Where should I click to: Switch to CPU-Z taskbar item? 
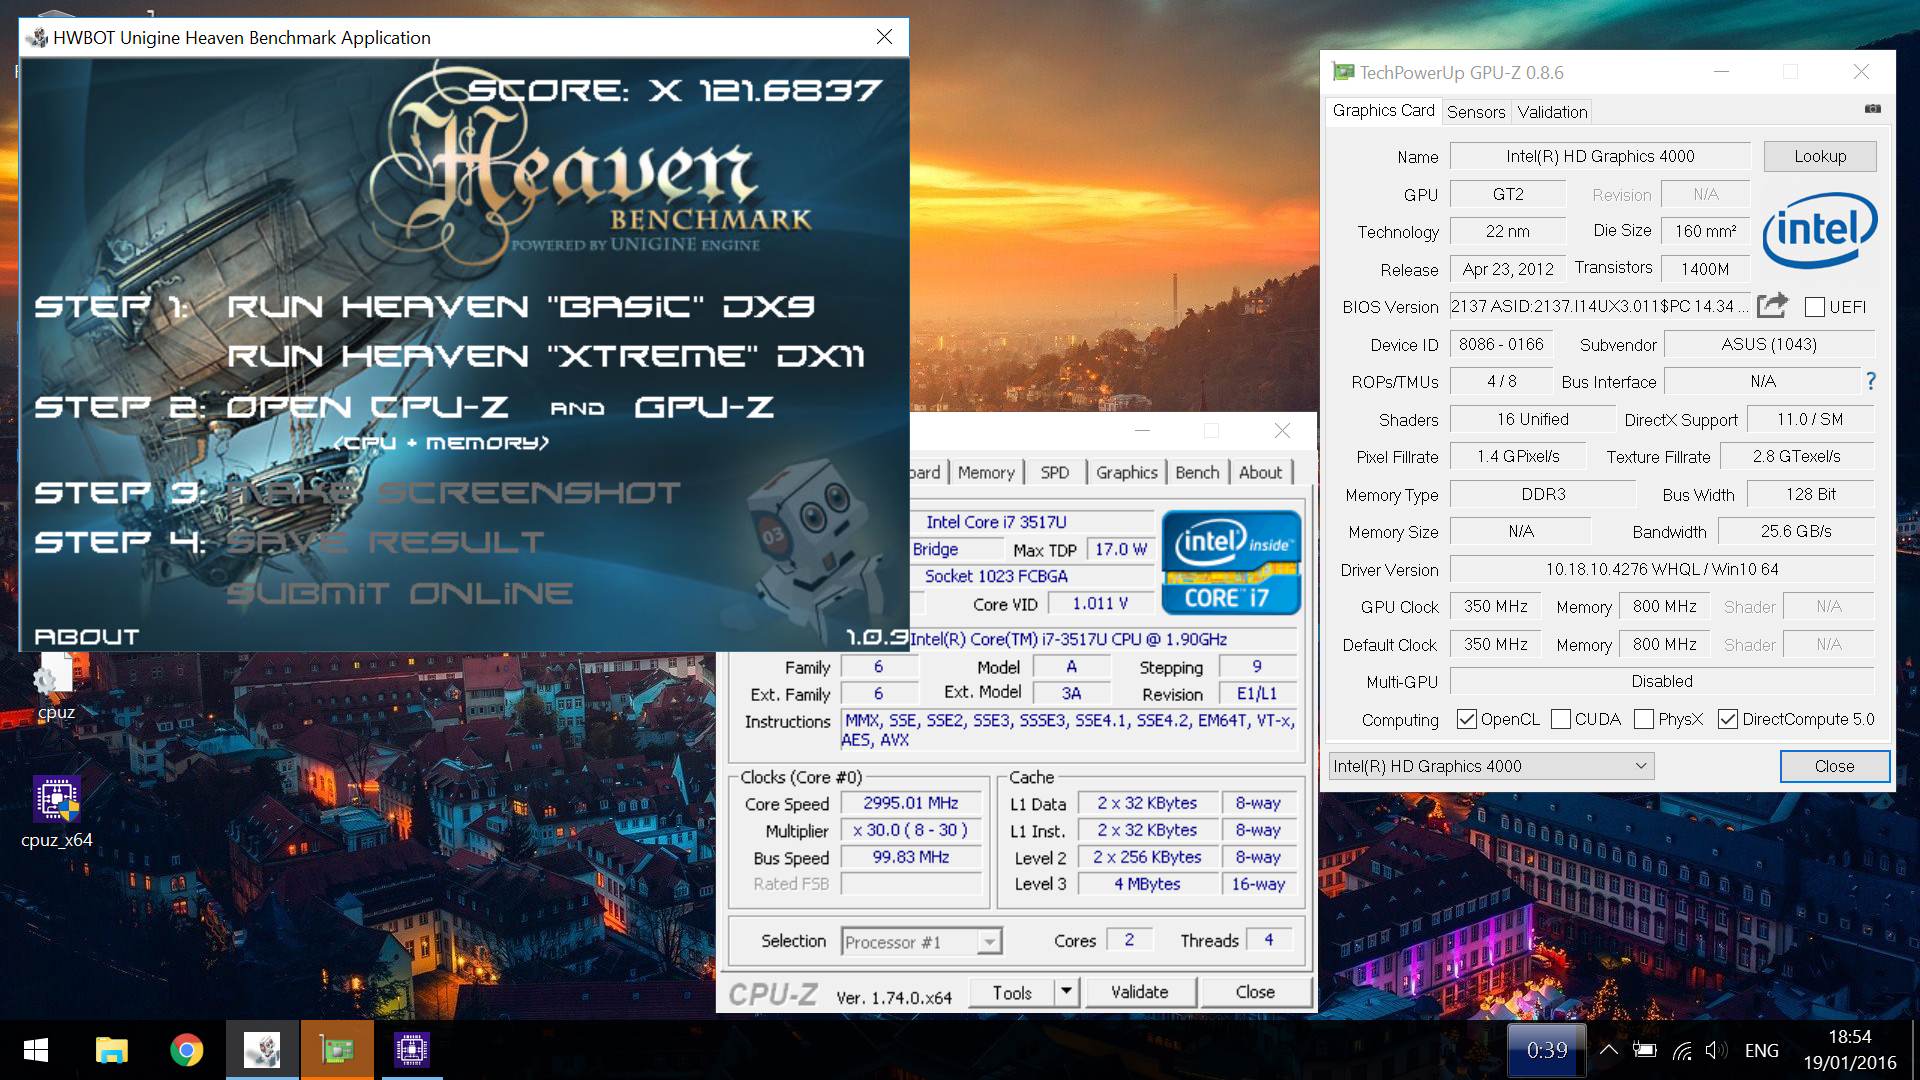pyautogui.click(x=412, y=1050)
